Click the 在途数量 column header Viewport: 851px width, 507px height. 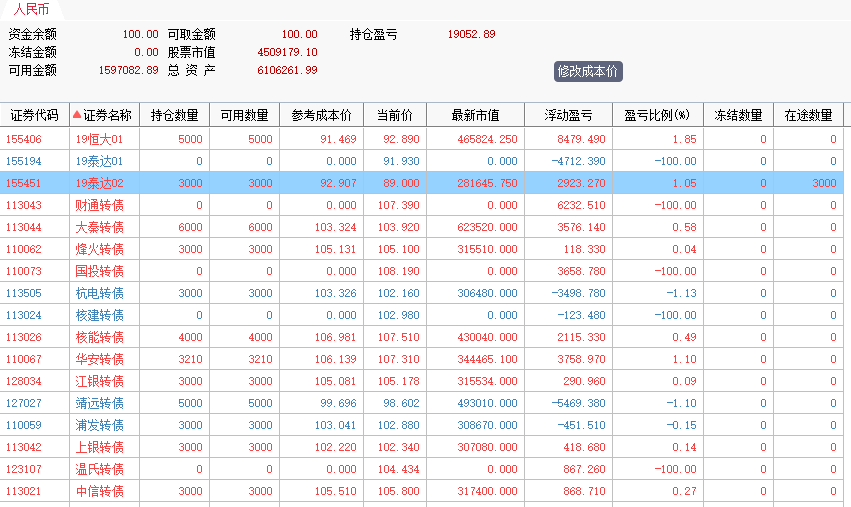pos(808,115)
